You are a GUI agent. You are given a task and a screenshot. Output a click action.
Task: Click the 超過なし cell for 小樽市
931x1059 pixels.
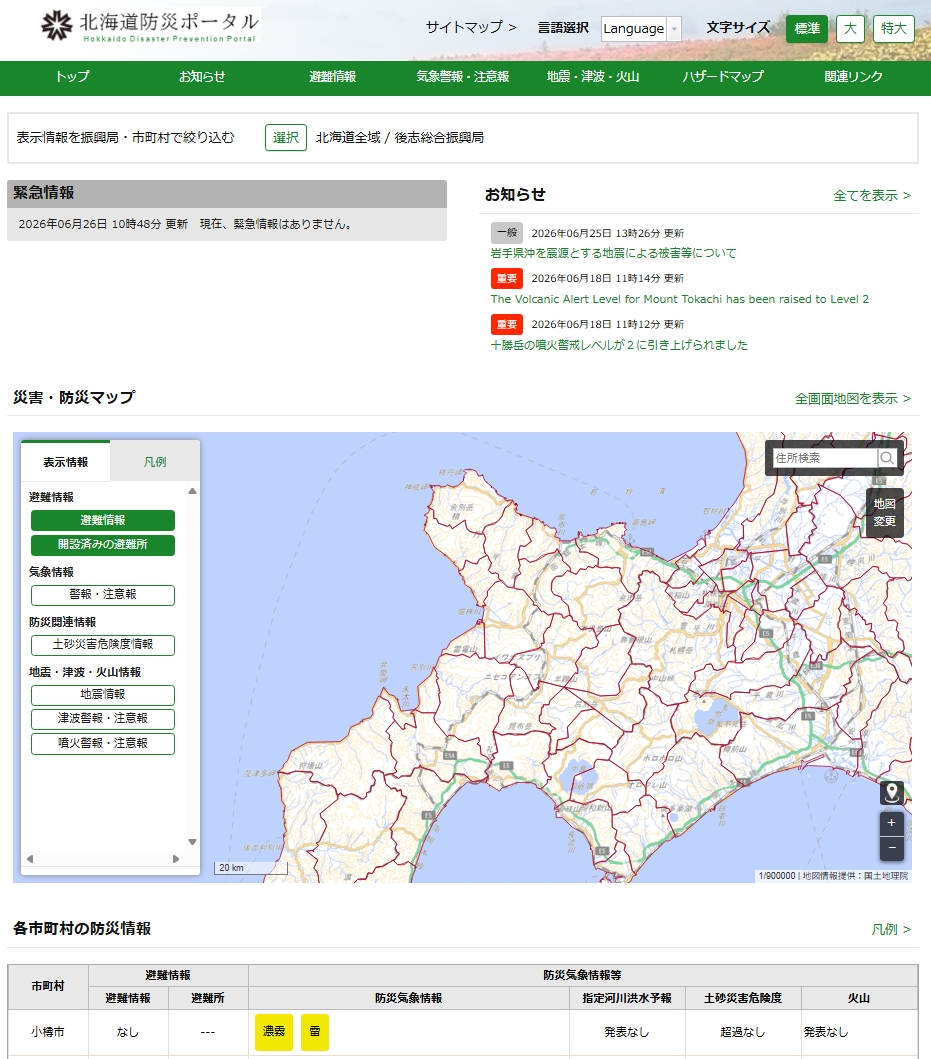click(743, 1032)
